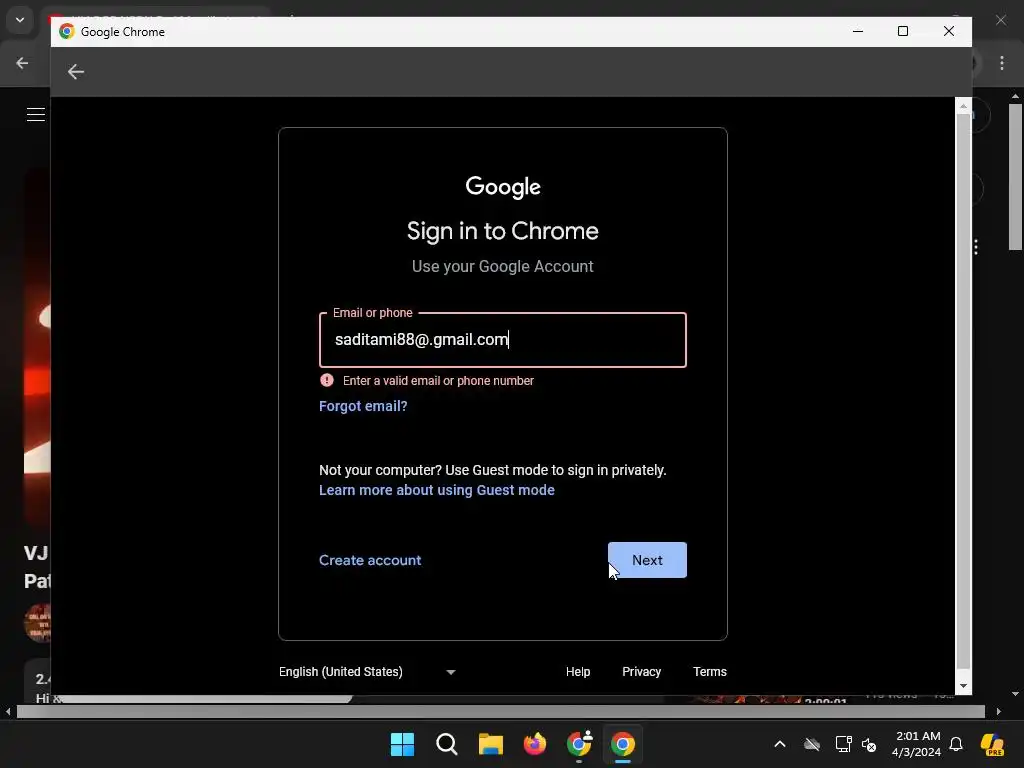
Task: Click the sign-in window vertical scrollbar
Action: (963, 391)
